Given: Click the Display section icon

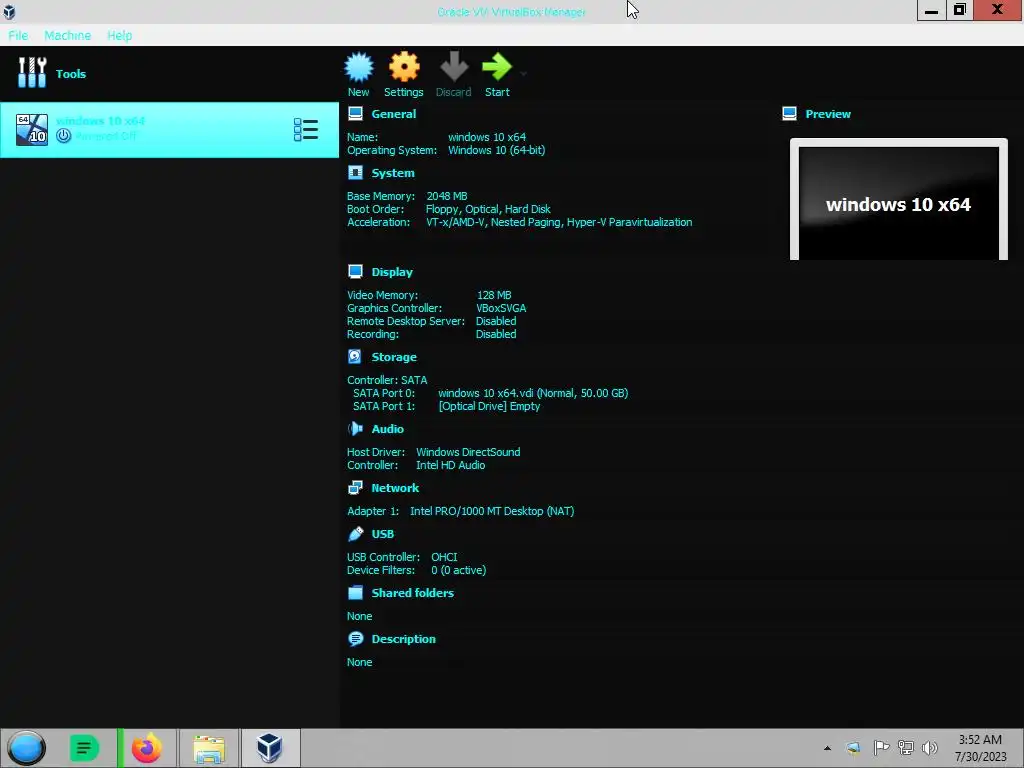Looking at the screenshot, I should pos(355,272).
